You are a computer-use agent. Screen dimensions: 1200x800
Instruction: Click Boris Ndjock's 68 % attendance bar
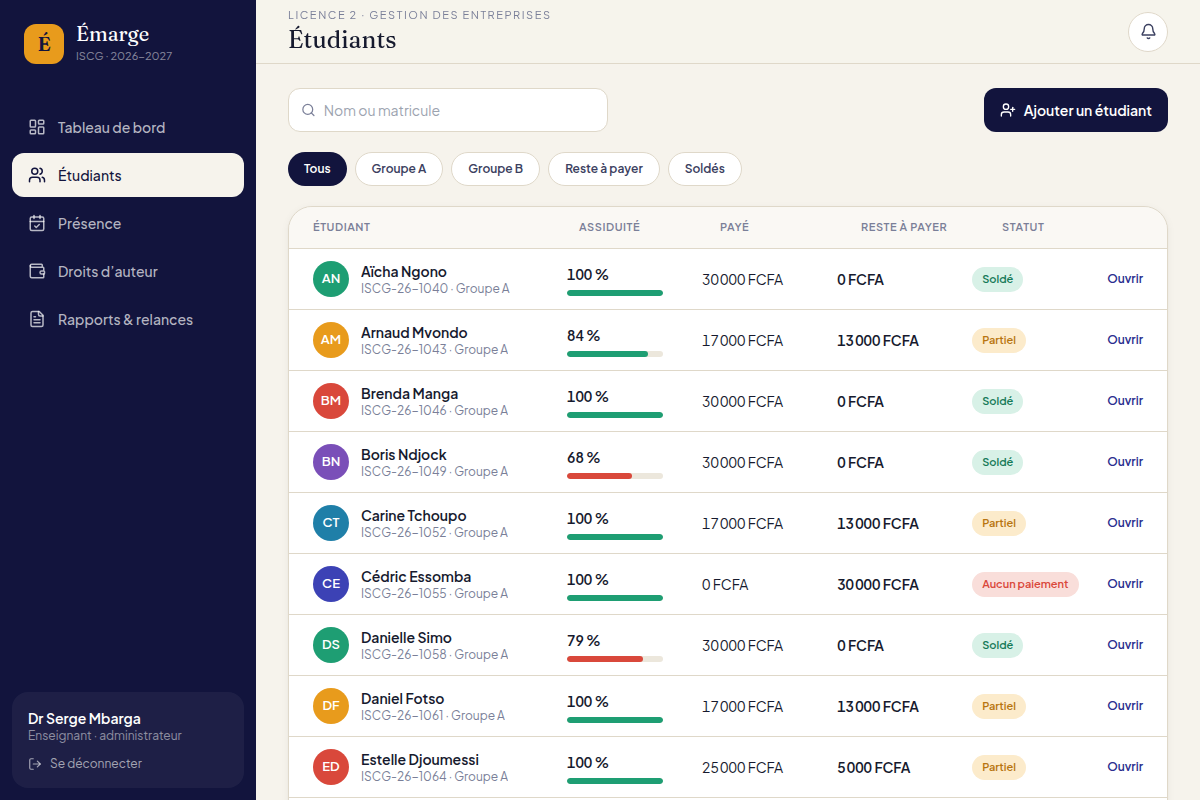pyautogui.click(x=615, y=476)
